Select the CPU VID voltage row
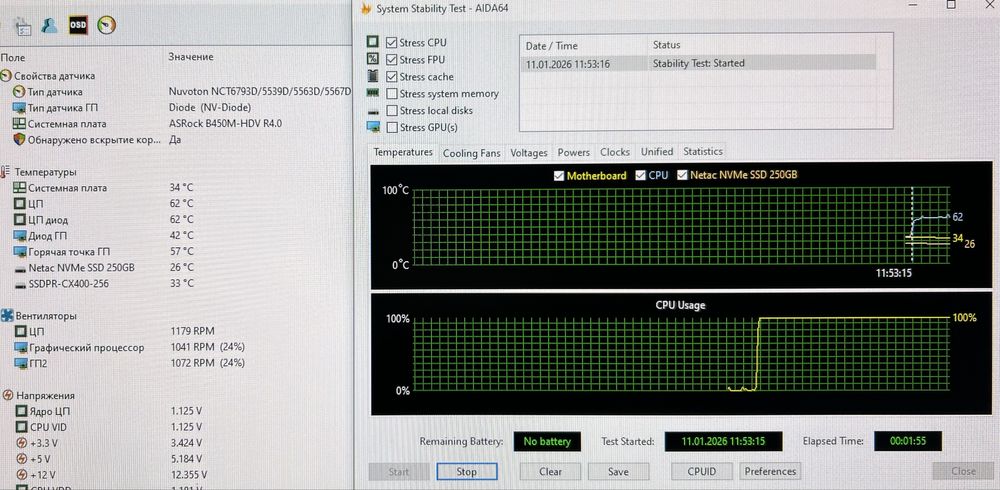Screen dimensions: 1000x490 175,427
